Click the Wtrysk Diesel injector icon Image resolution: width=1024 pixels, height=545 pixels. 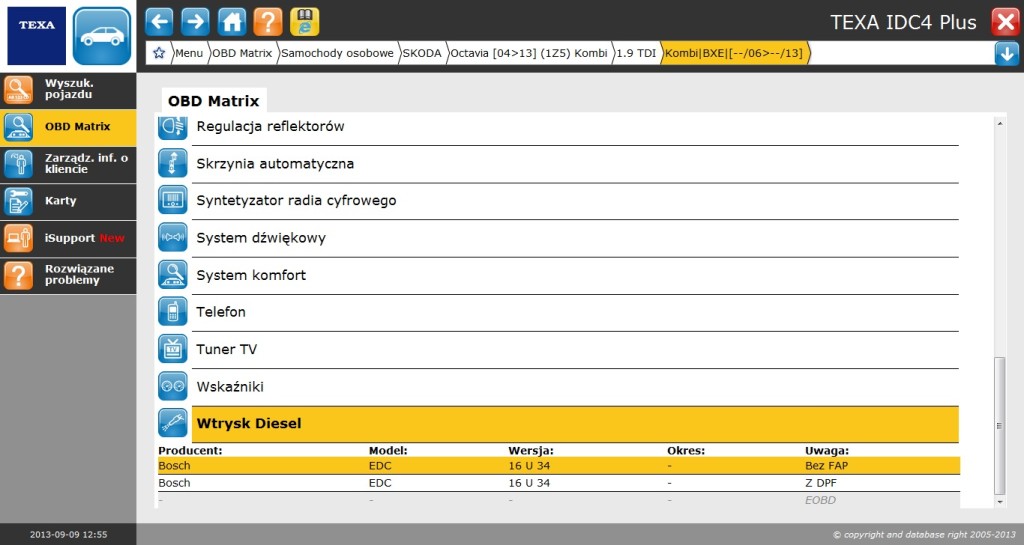[x=172, y=423]
